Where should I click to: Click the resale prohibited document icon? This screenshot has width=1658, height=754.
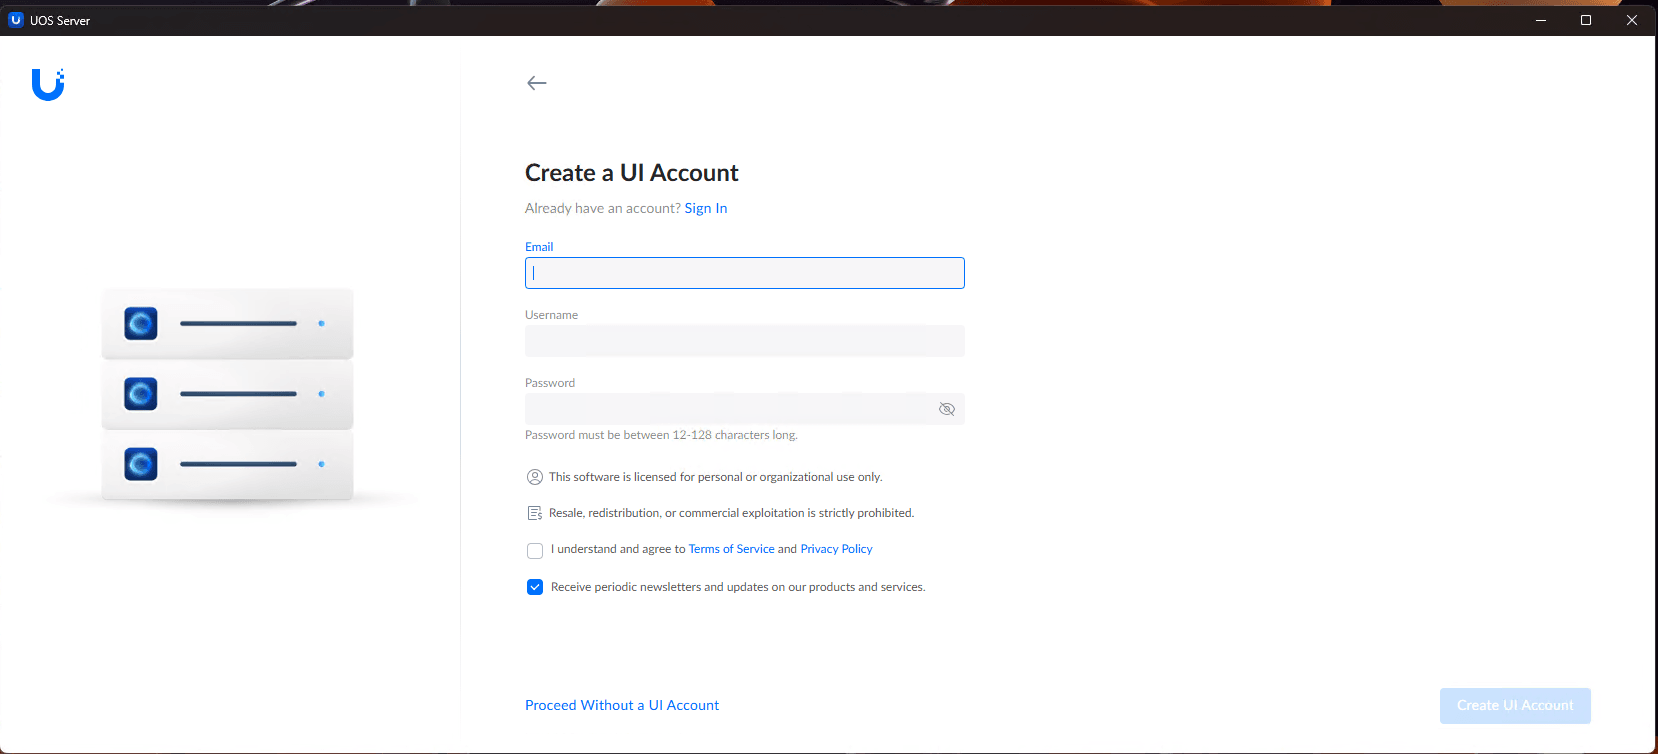[535, 513]
